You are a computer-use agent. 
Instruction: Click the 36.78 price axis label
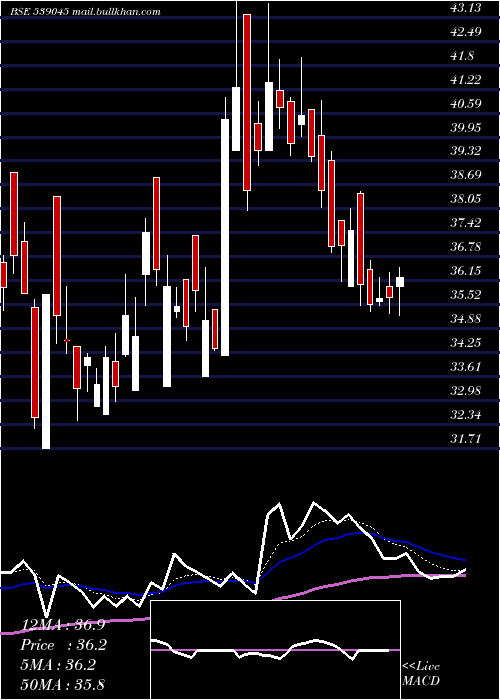(x=467, y=247)
